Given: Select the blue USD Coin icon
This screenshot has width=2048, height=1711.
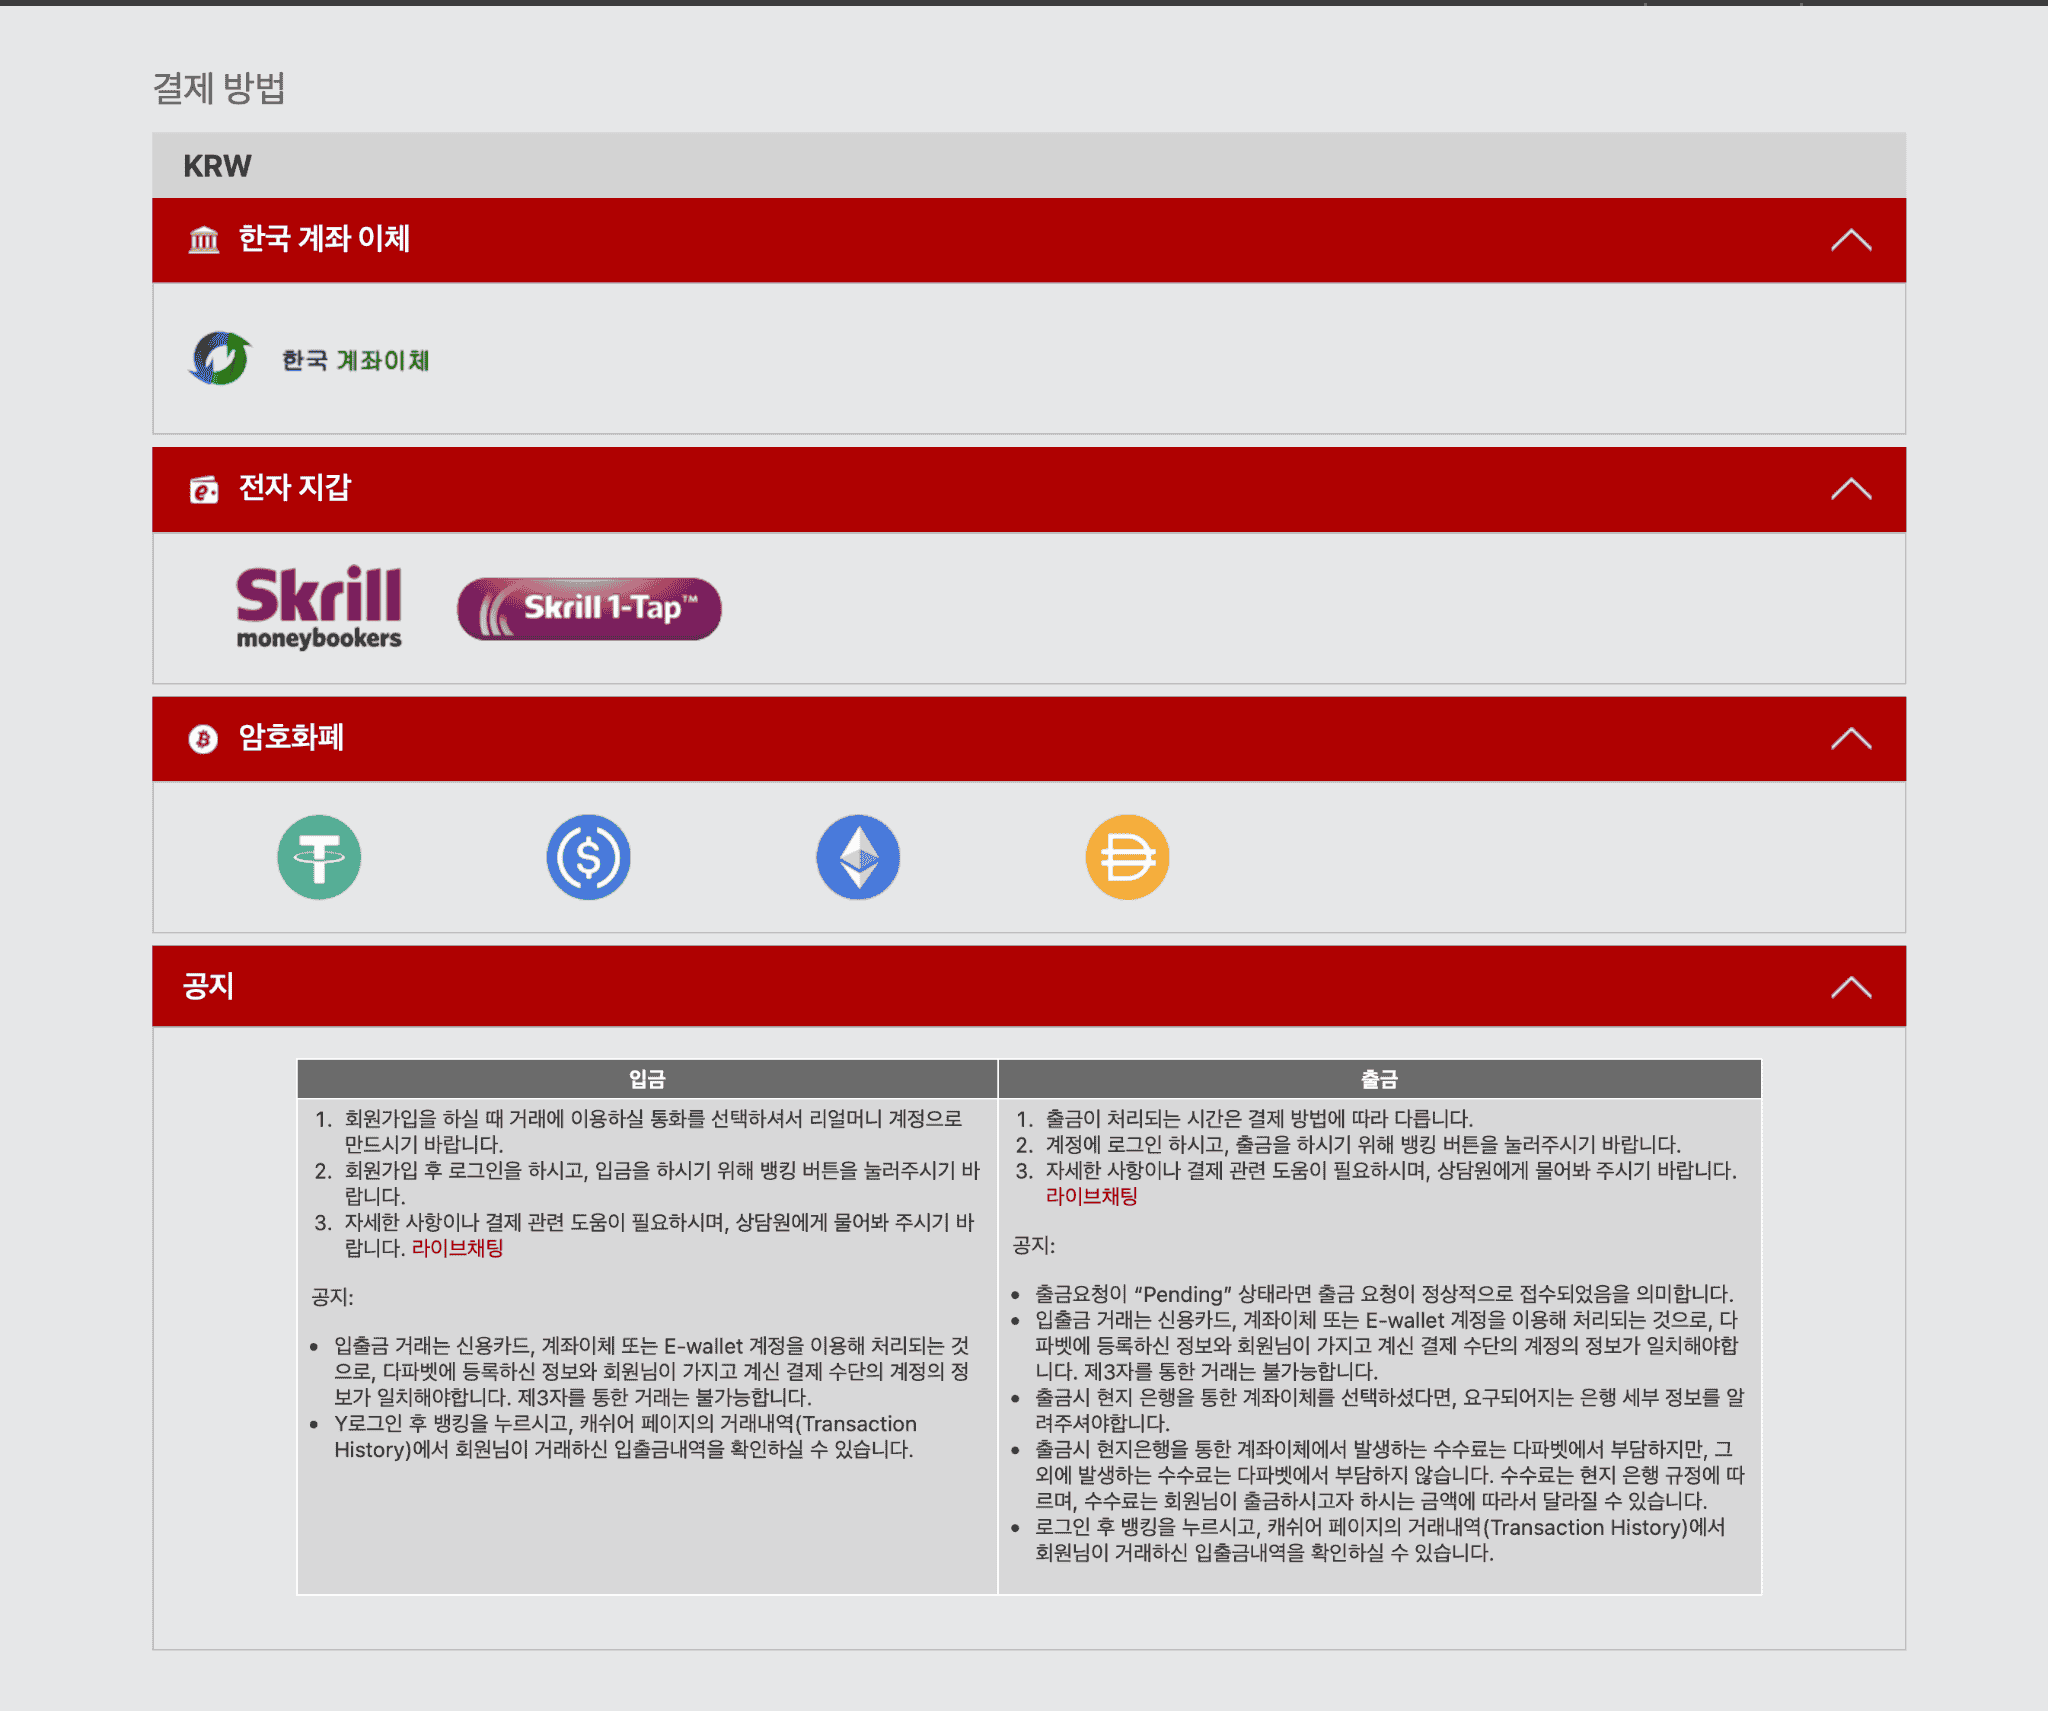Looking at the screenshot, I should 588,857.
